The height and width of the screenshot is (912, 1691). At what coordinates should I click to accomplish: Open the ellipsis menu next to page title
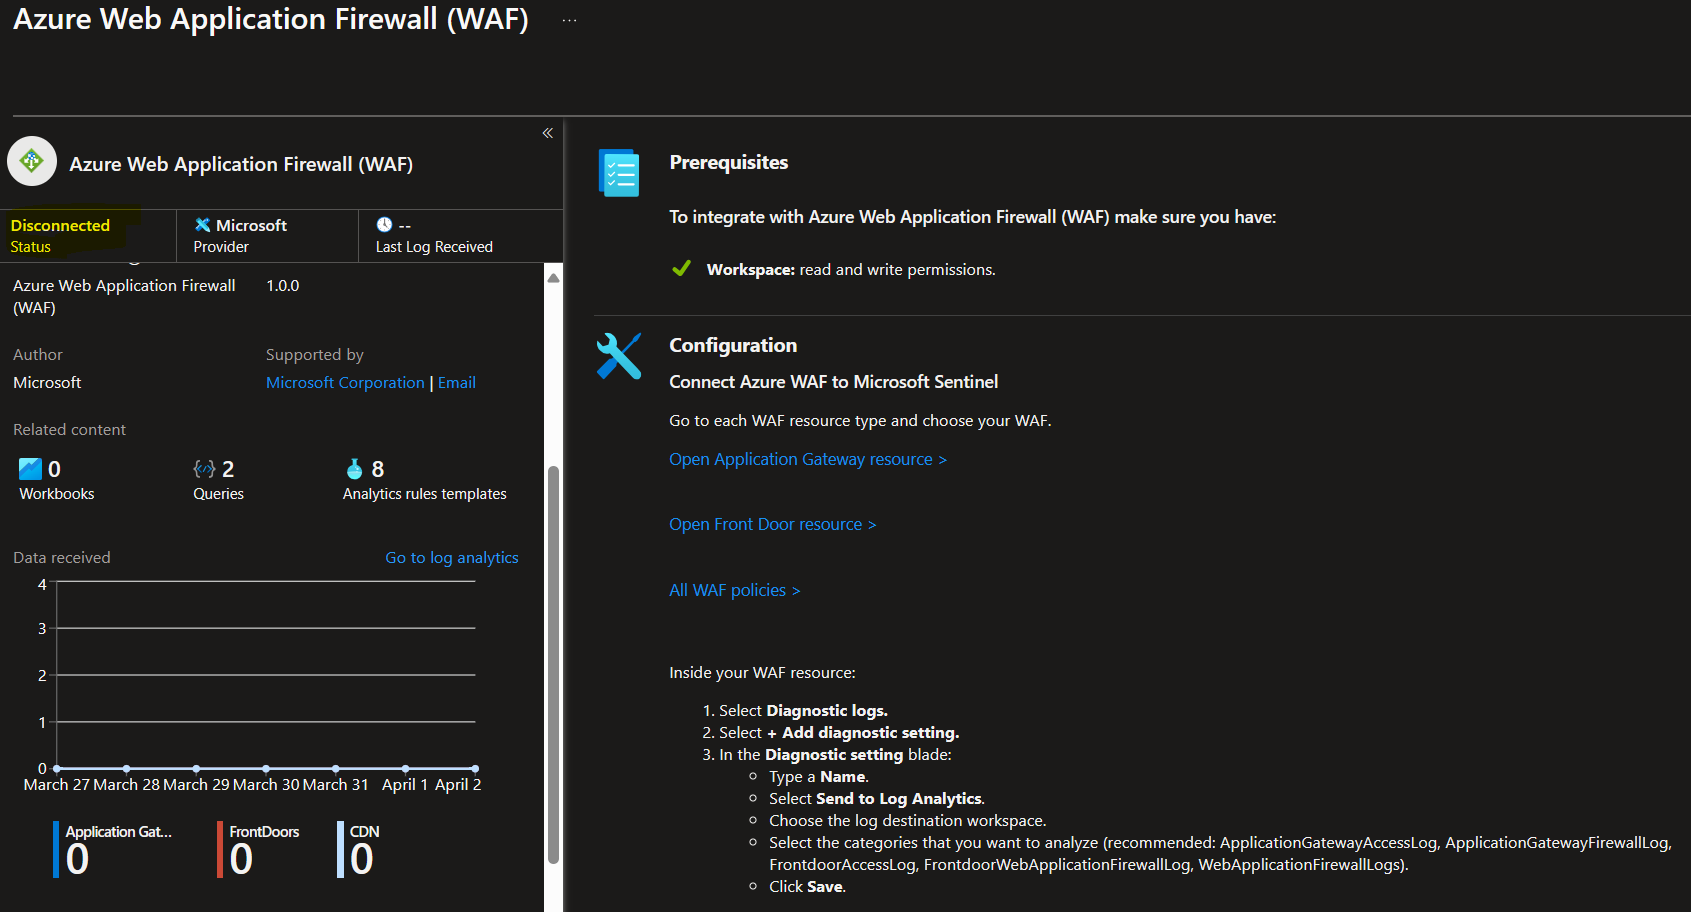point(569,20)
